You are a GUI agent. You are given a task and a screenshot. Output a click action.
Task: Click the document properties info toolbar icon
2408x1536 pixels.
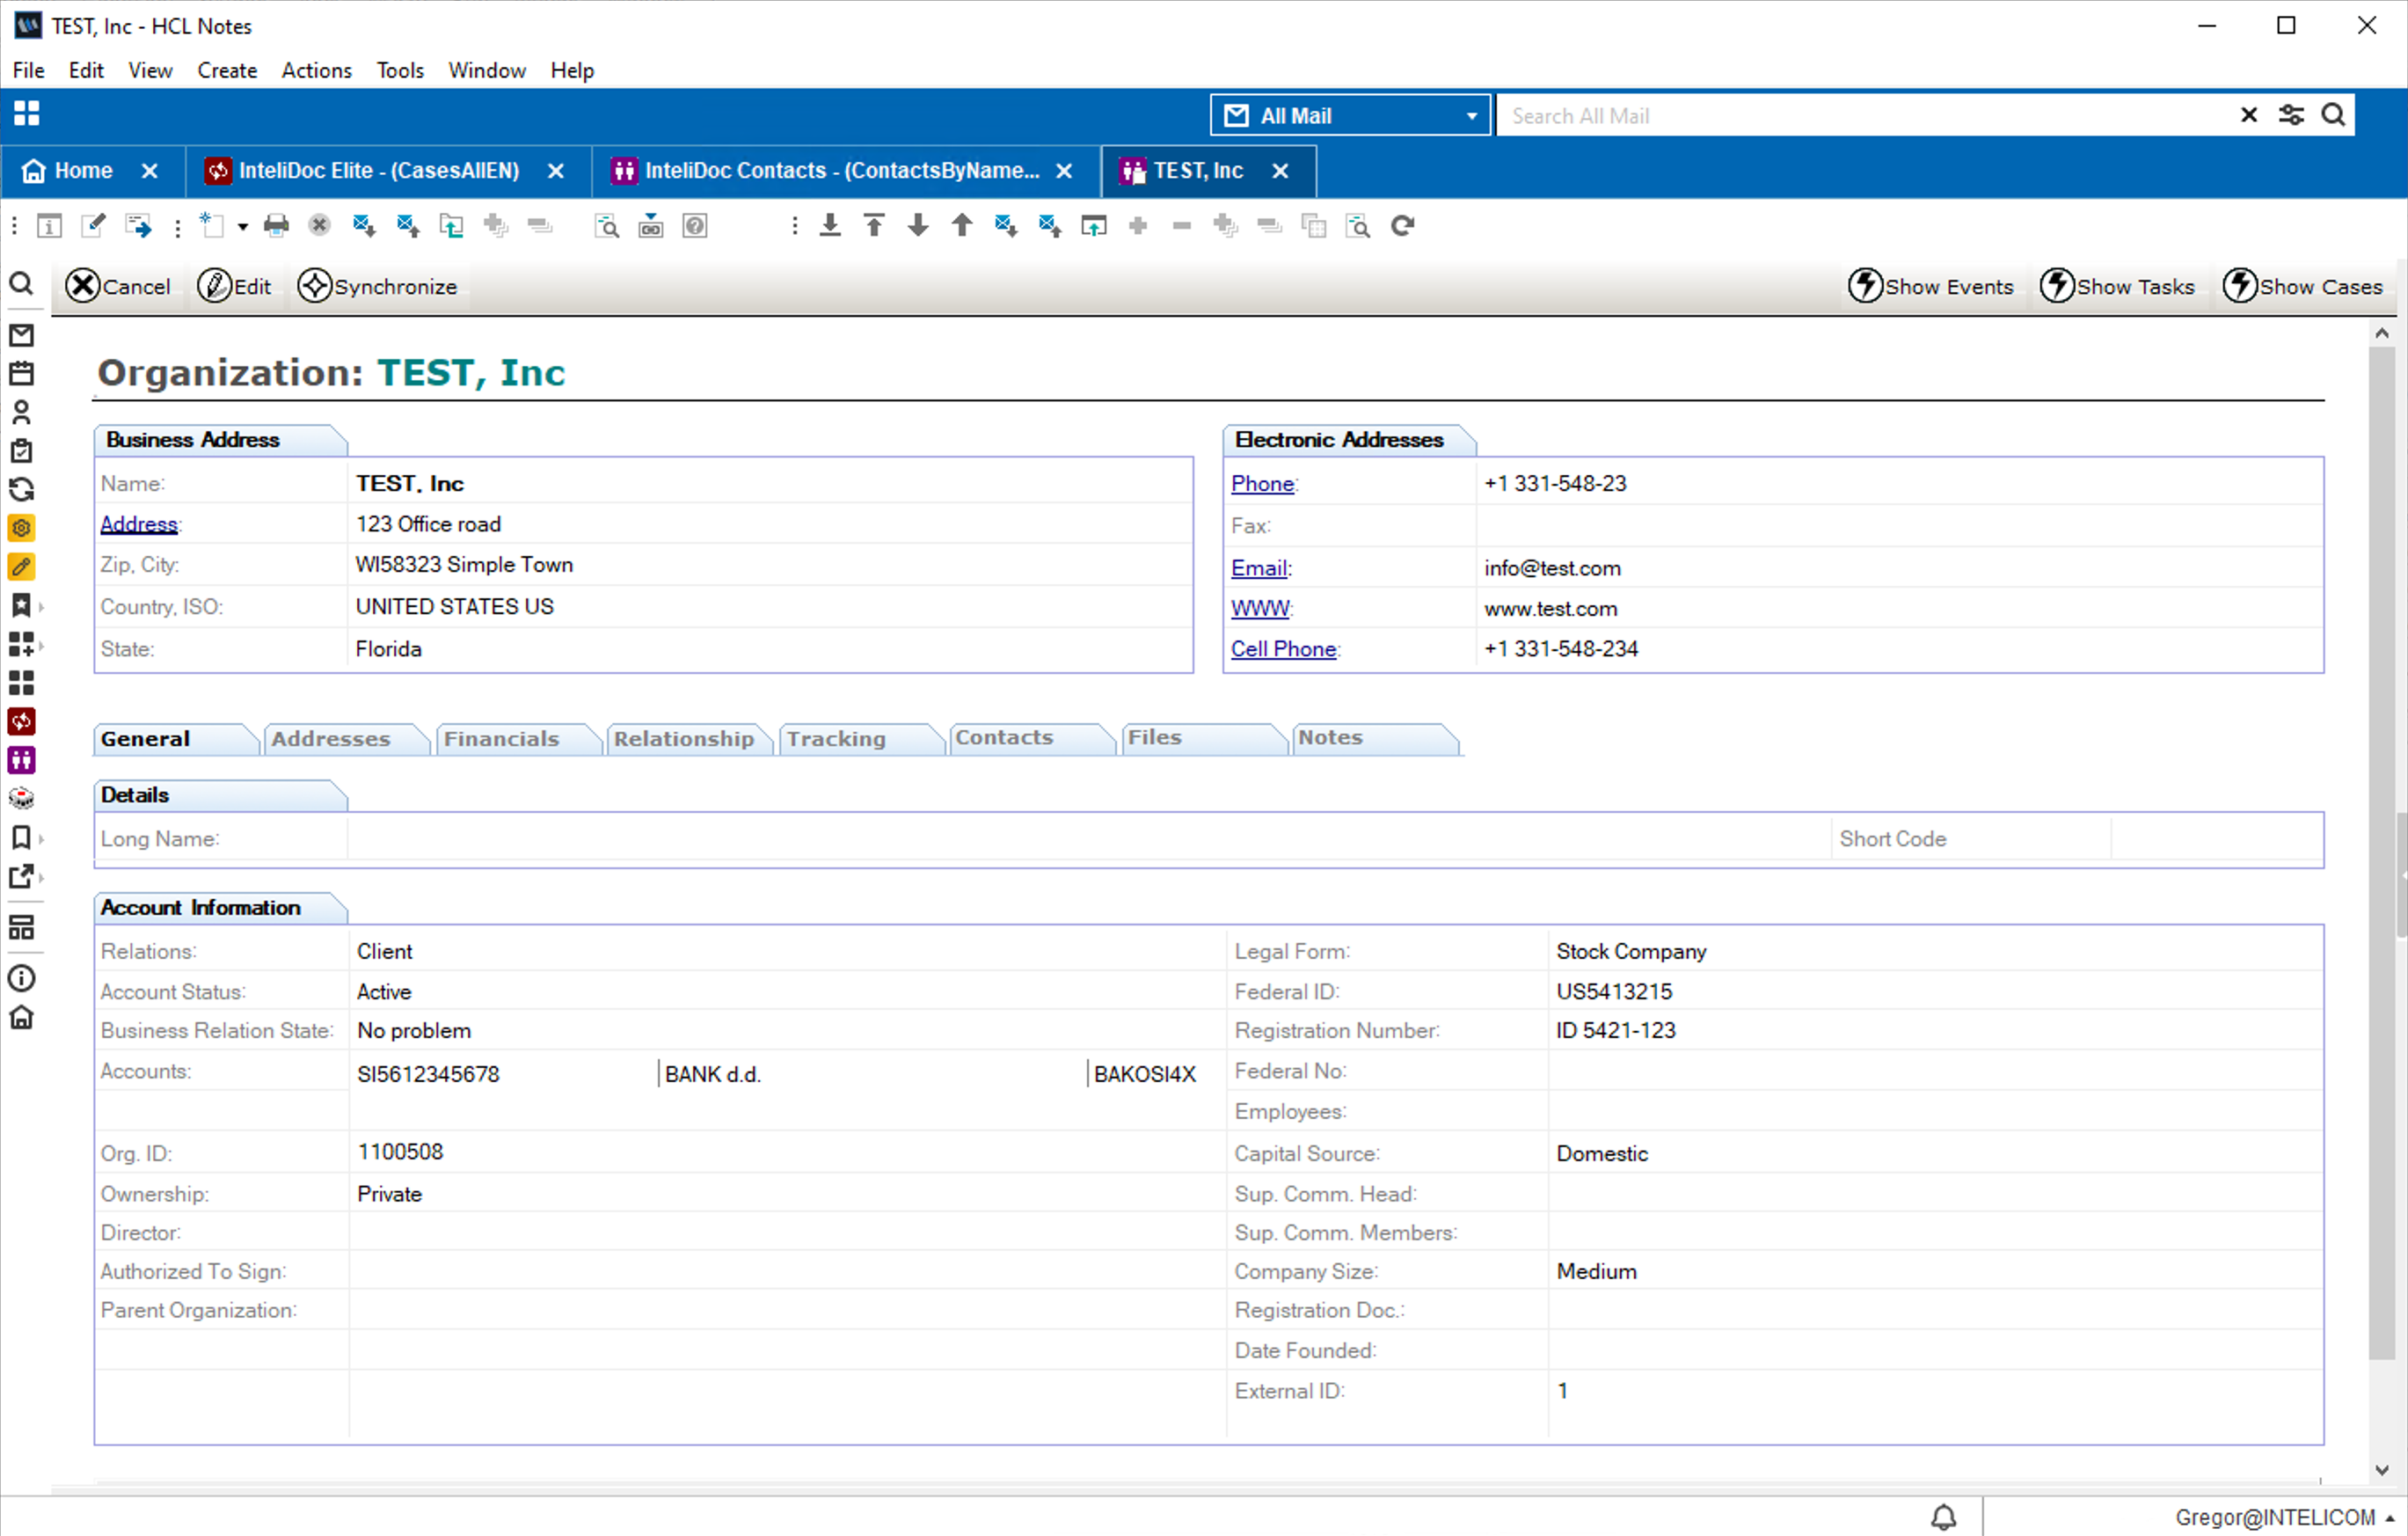click(49, 226)
